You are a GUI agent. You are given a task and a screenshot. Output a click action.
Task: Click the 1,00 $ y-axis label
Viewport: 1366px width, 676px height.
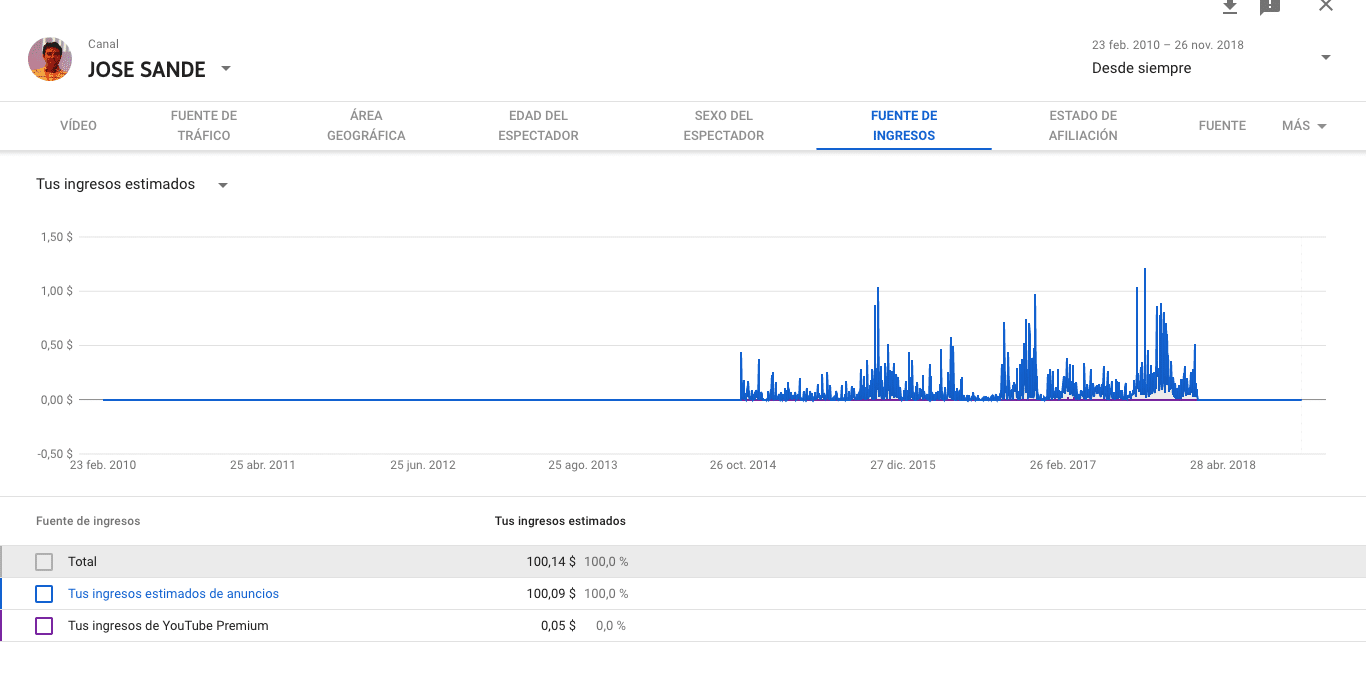[57, 291]
